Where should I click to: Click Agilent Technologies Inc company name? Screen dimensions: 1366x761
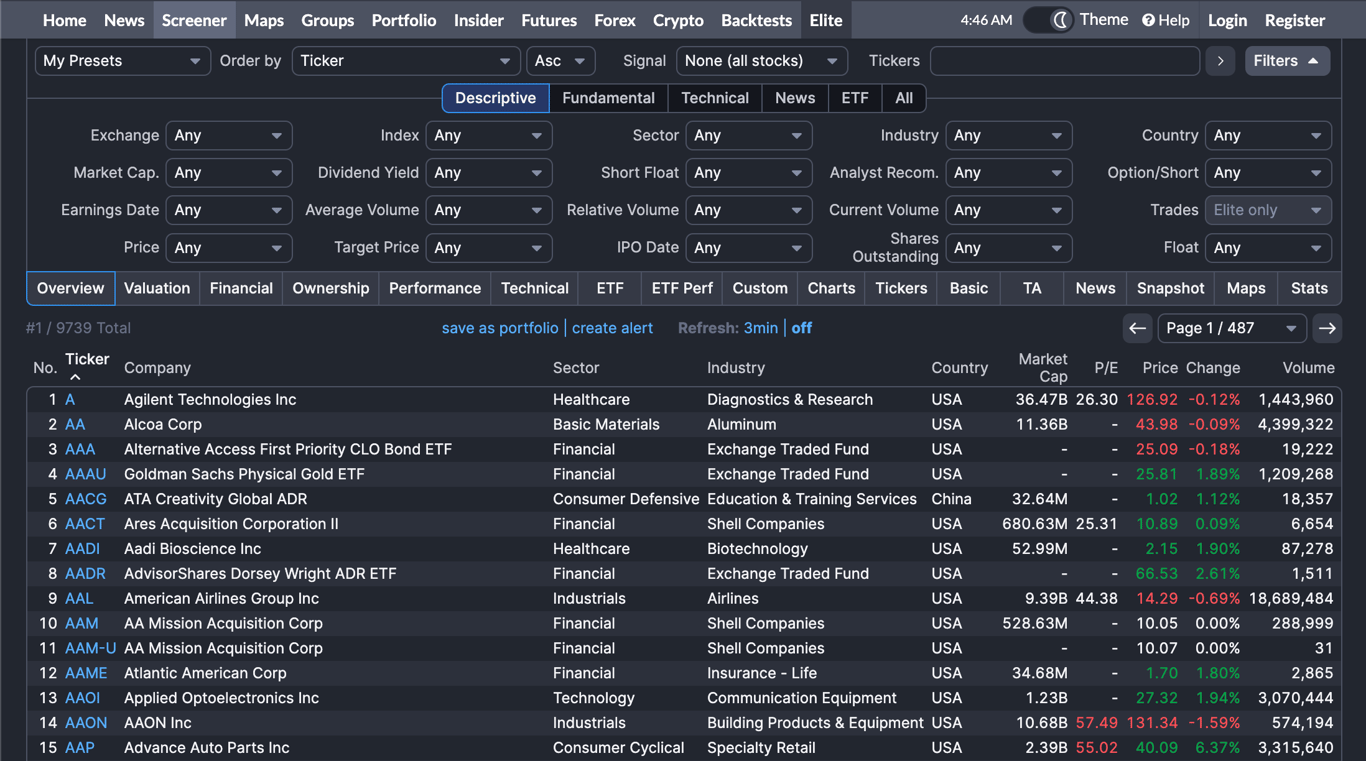[x=210, y=399]
